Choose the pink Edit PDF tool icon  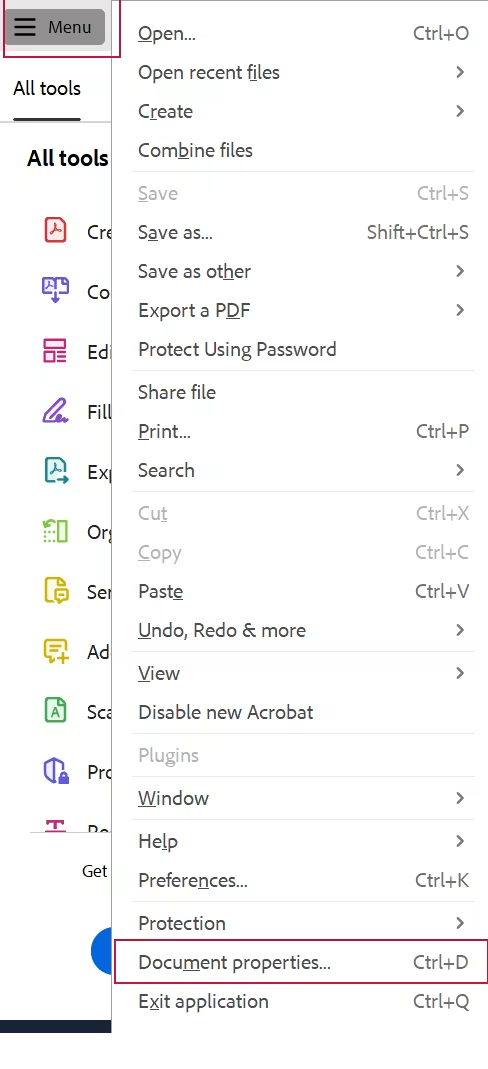click(x=55, y=350)
